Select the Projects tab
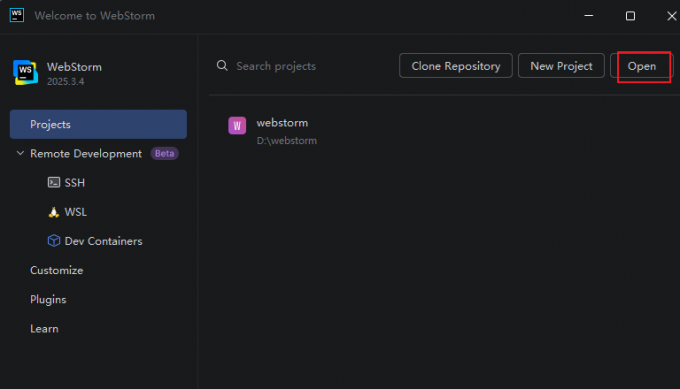The image size is (680, 389). pyautogui.click(x=98, y=124)
